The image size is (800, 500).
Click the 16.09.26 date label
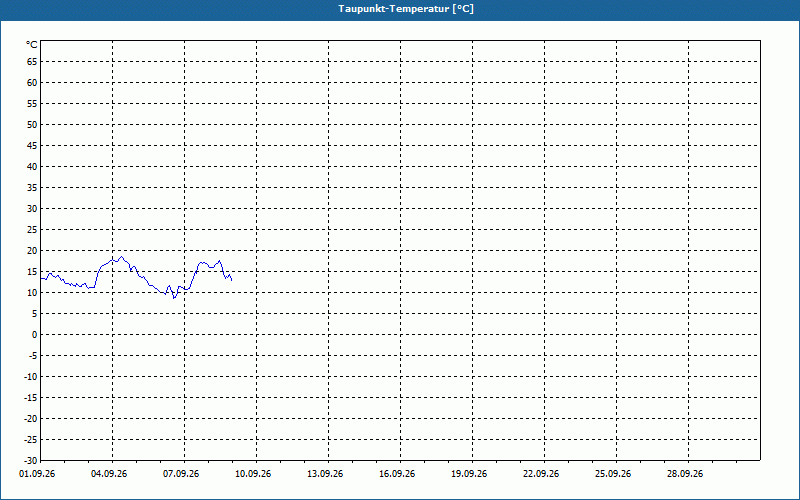coord(397,474)
